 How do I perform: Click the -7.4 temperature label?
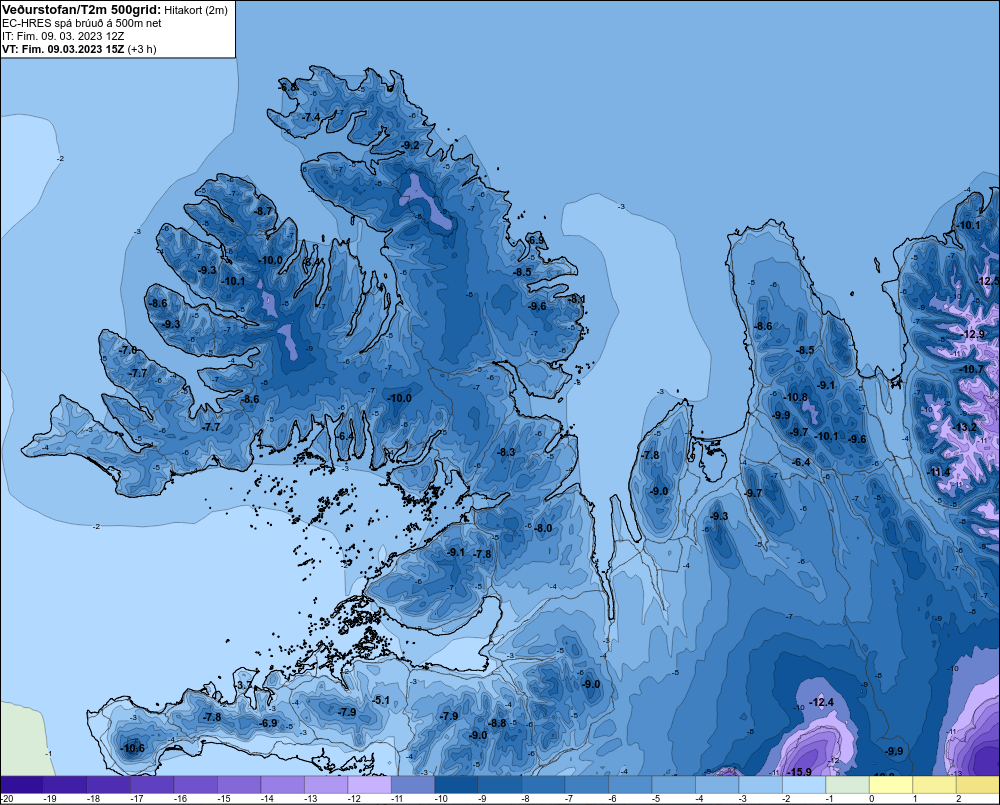pos(311,117)
